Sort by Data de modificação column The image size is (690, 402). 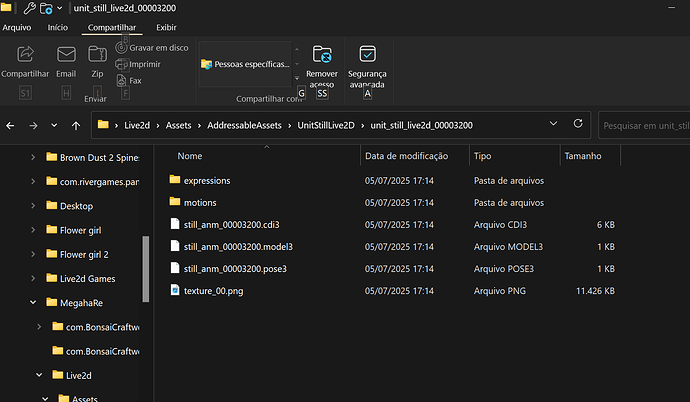coord(406,156)
